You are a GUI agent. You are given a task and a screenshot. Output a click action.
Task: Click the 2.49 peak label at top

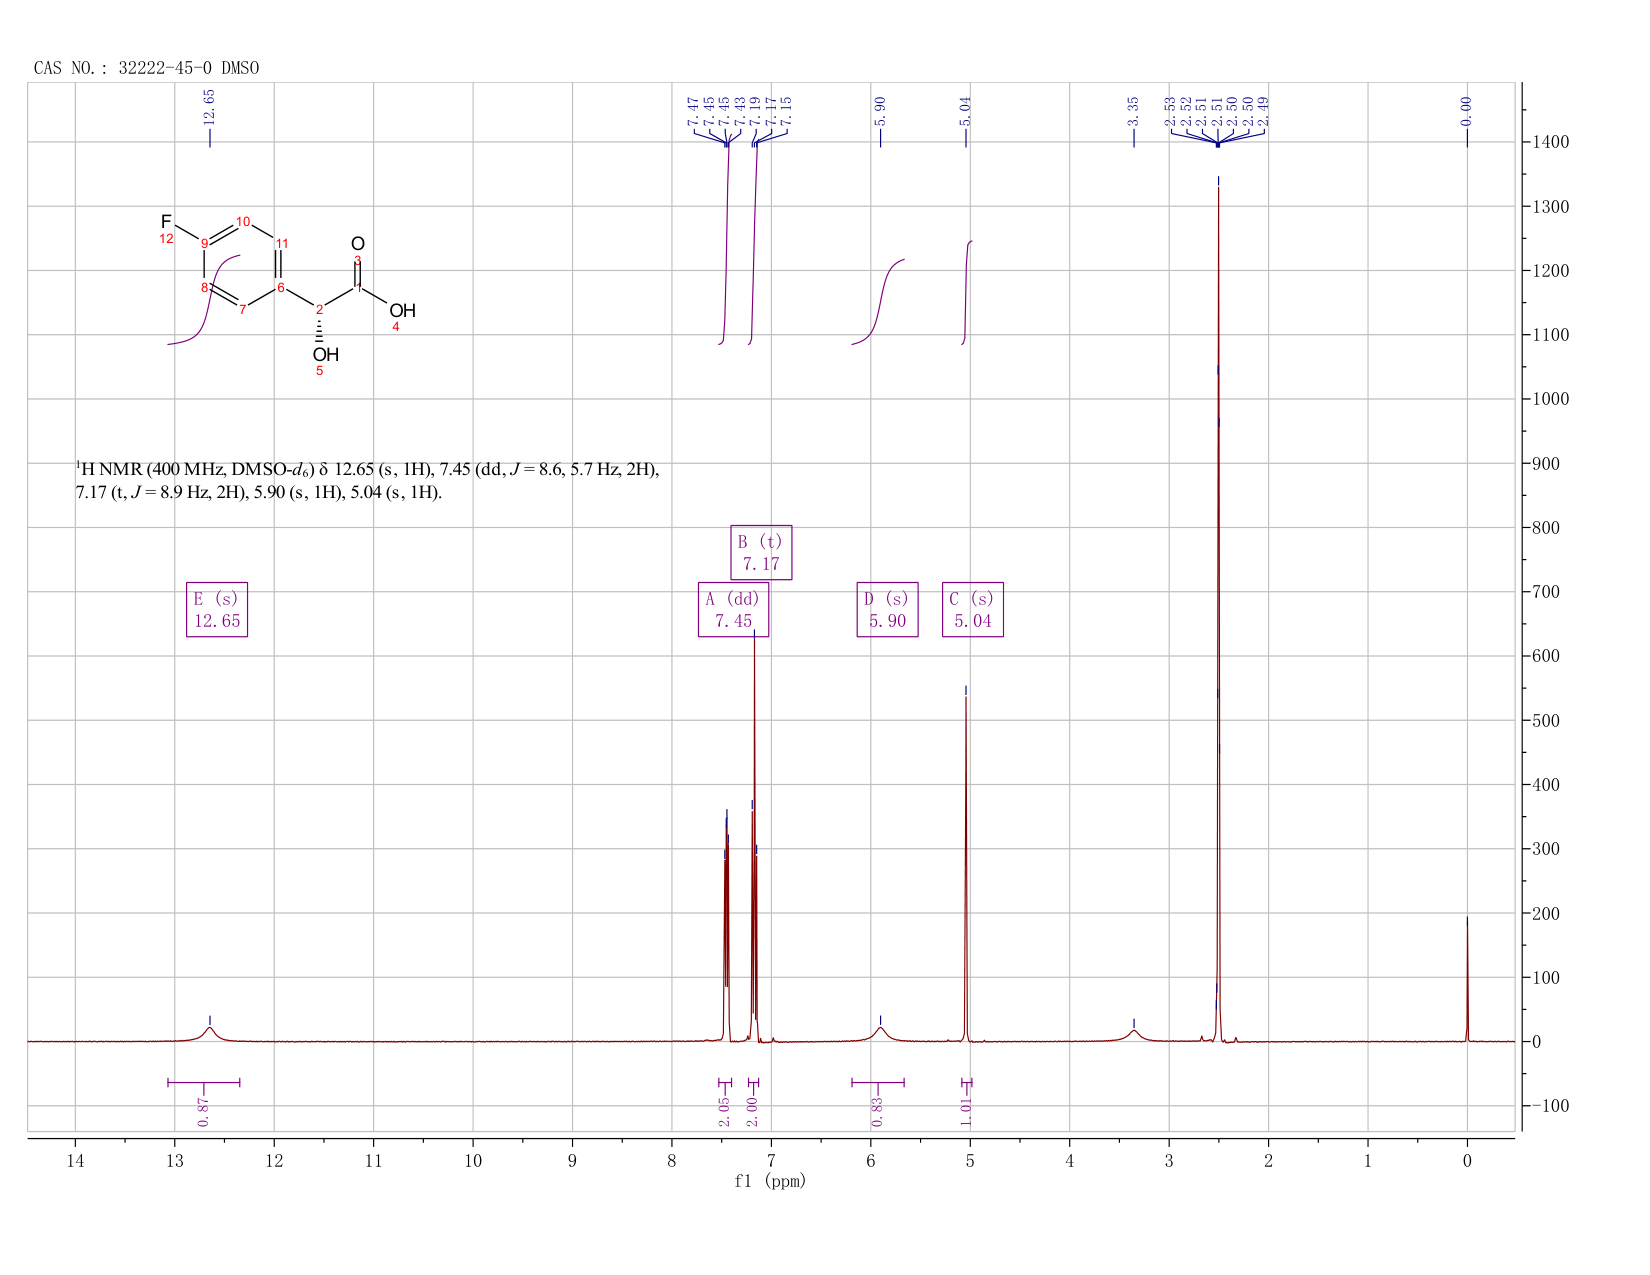(x=1263, y=110)
